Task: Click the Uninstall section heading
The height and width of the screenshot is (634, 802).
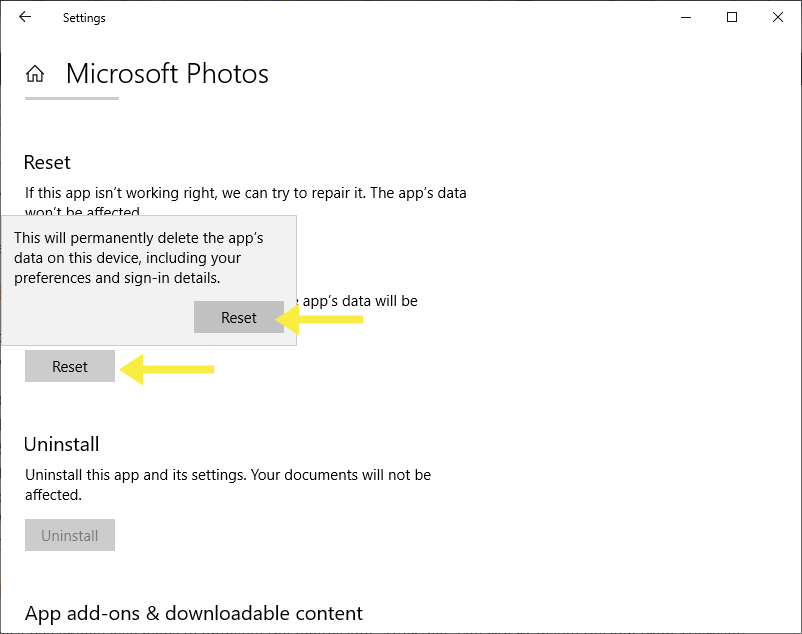Action: point(61,444)
